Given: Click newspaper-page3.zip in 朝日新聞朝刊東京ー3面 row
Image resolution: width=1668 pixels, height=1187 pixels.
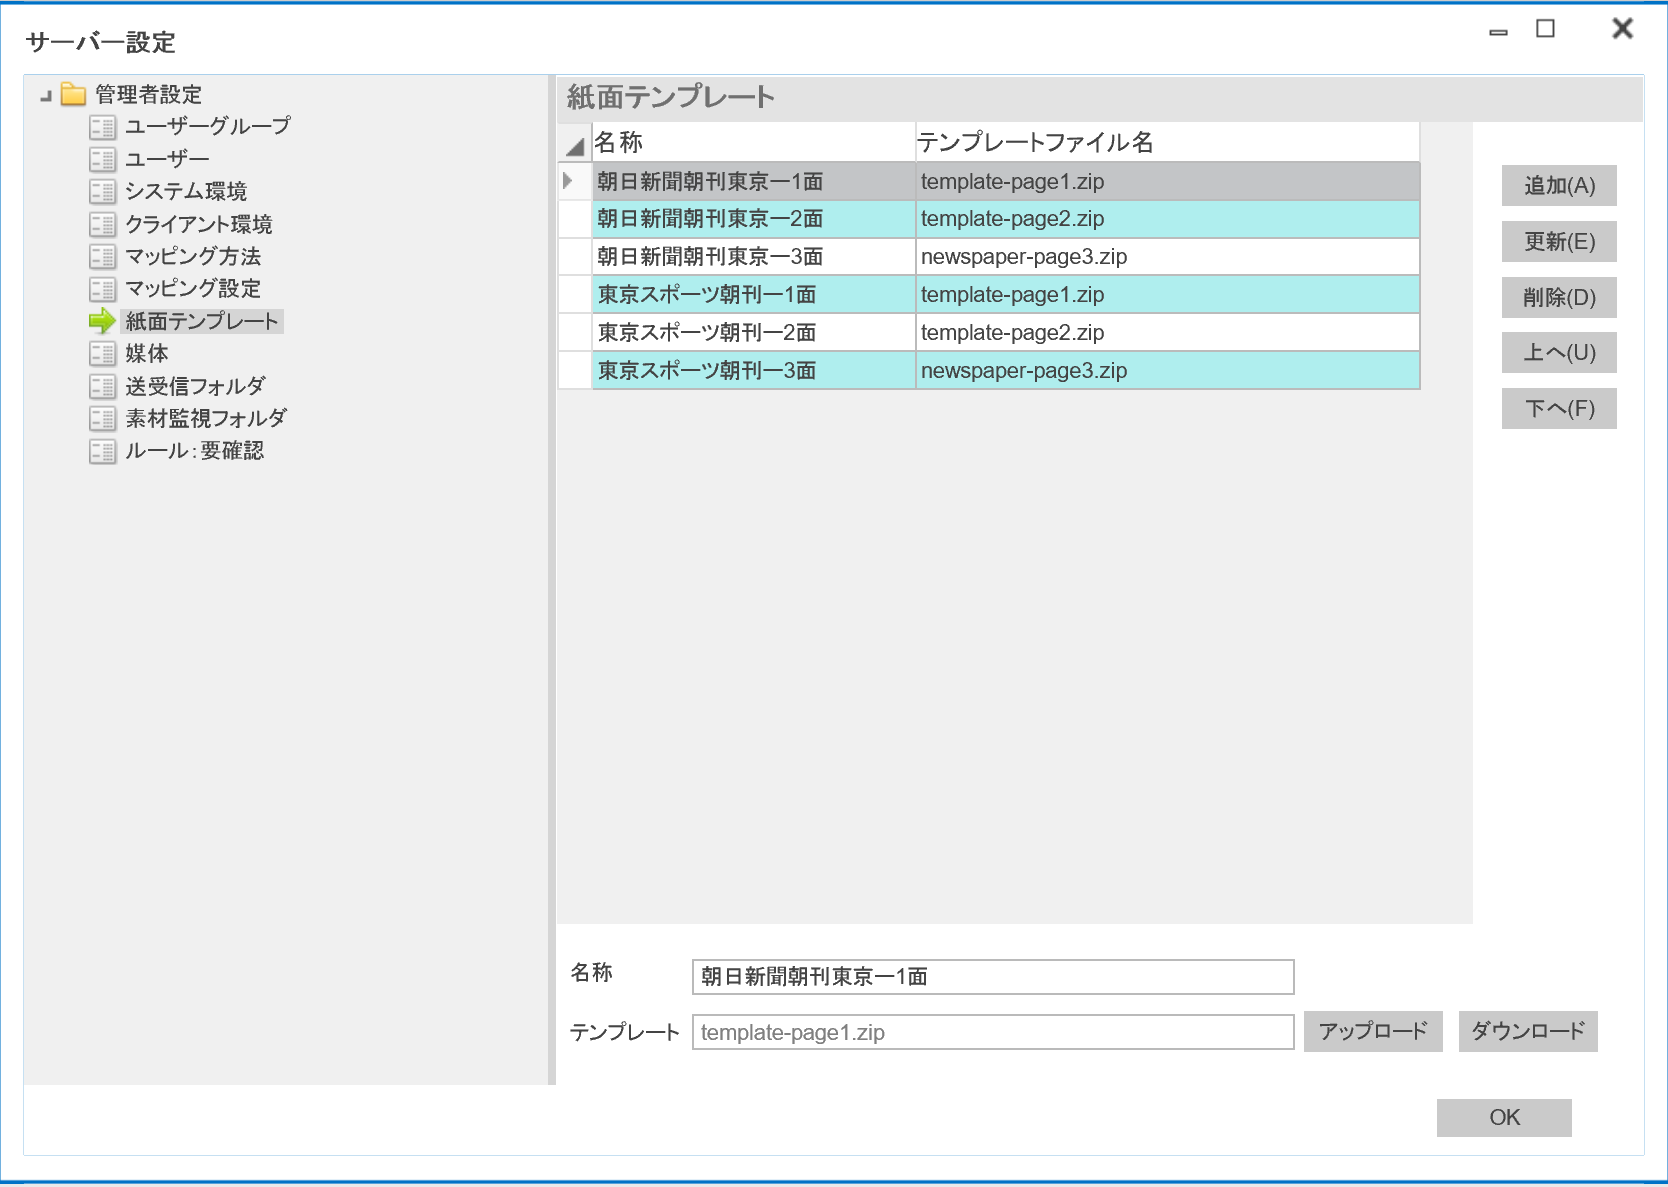Looking at the screenshot, I should tap(1168, 257).
